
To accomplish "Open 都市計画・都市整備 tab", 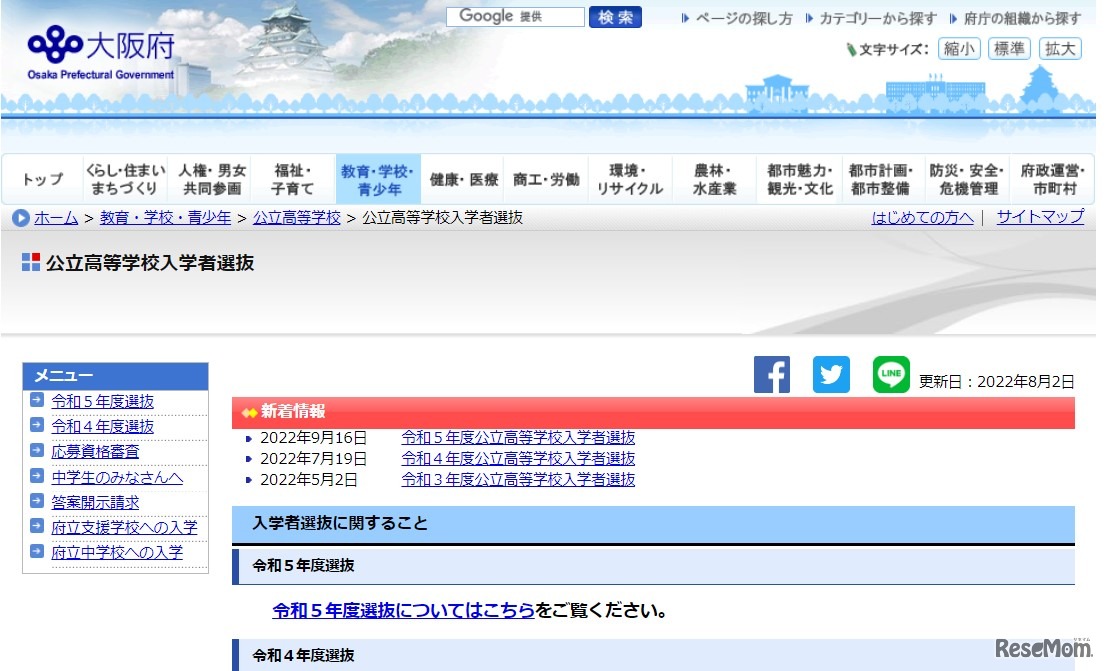I will [882, 179].
